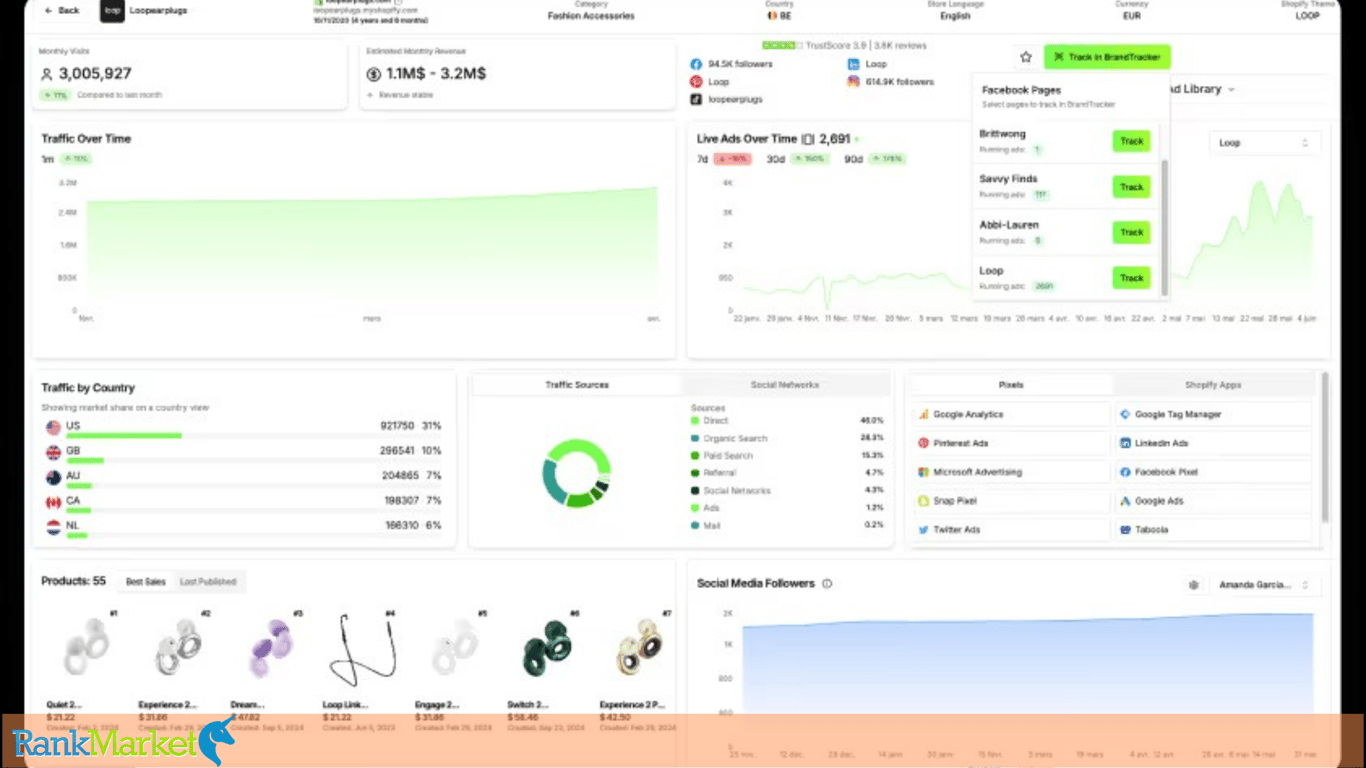Go back with the Back arrow button
The image size is (1366, 768).
click(62, 10)
